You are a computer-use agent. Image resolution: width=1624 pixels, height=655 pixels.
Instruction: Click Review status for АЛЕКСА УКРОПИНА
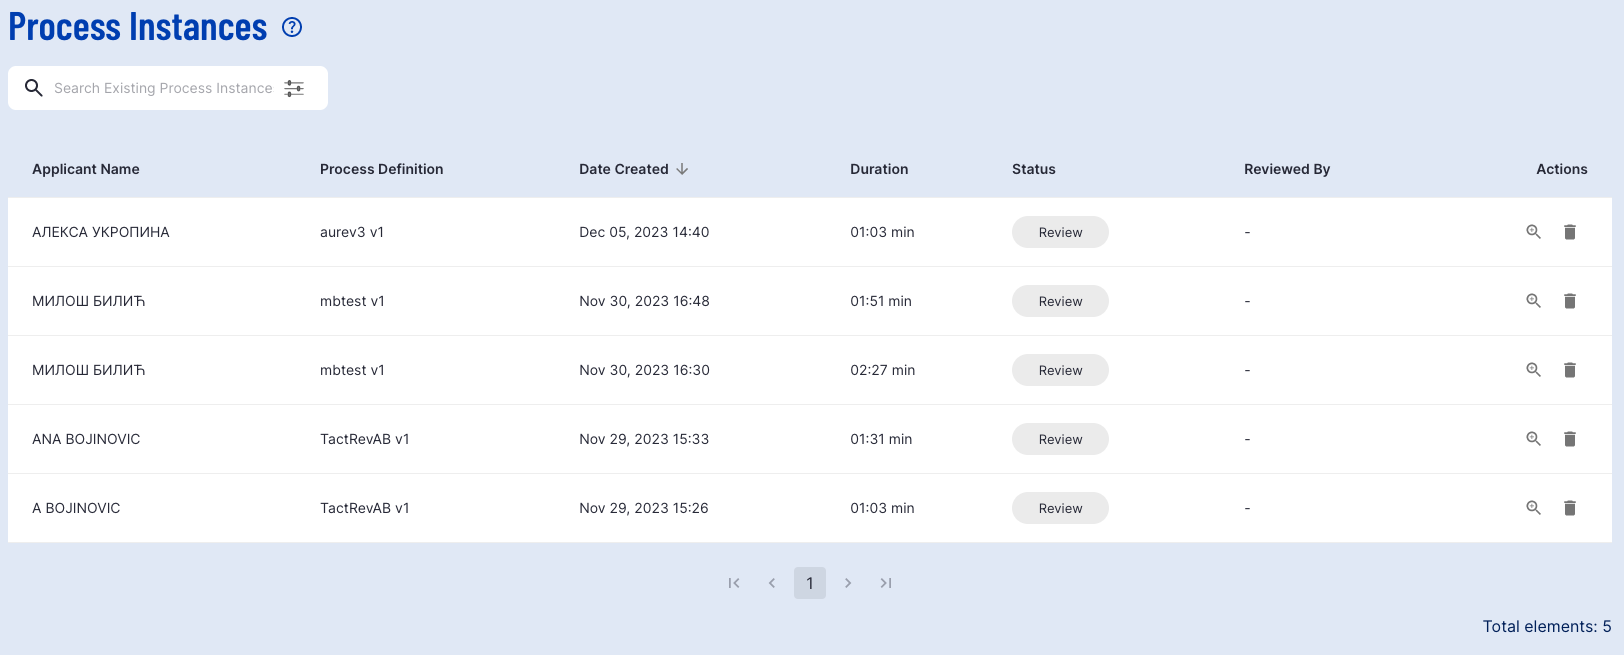[x=1060, y=232]
